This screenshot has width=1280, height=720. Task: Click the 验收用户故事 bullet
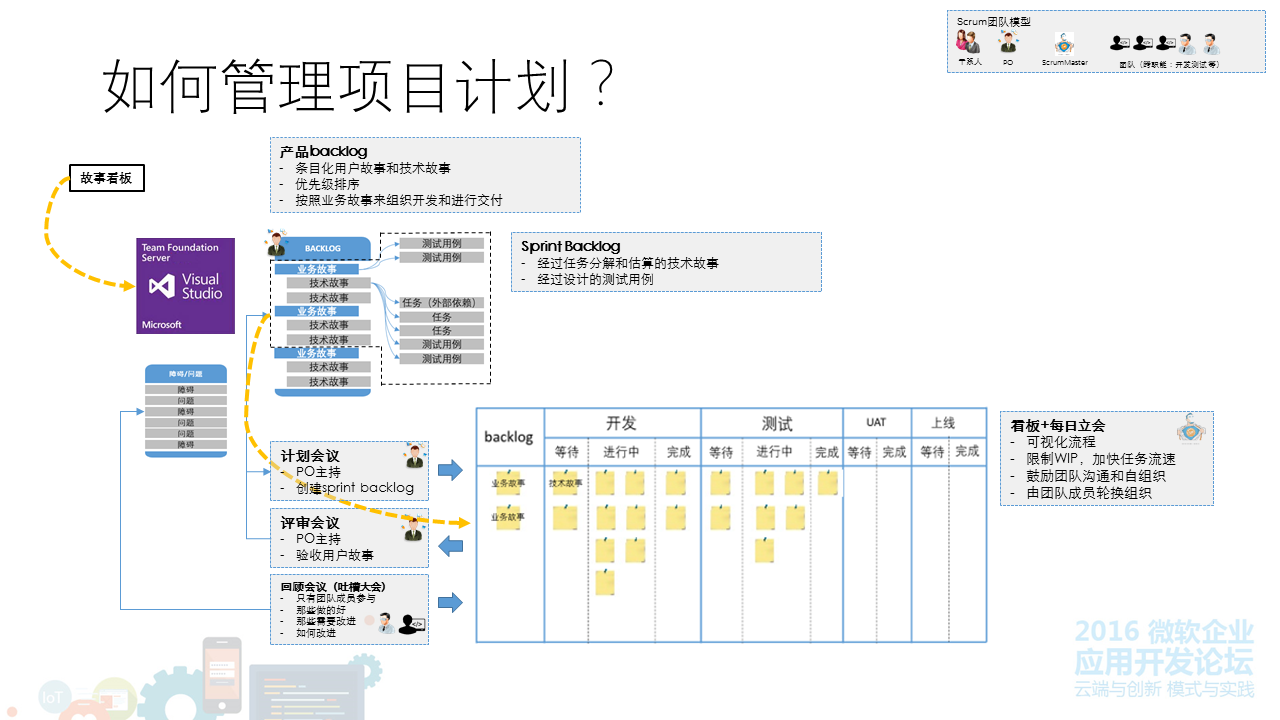point(335,555)
